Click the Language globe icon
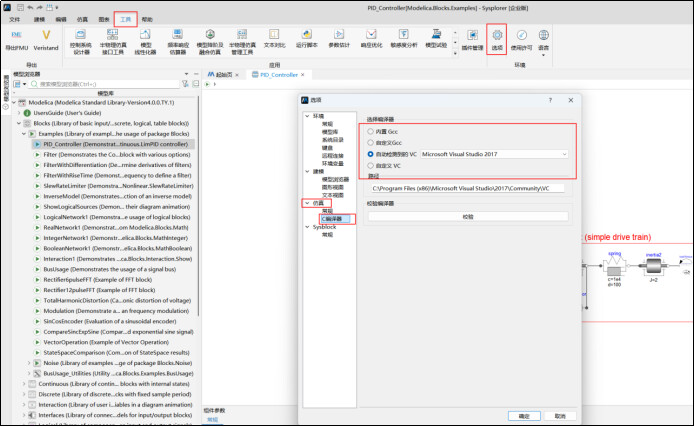 543,35
